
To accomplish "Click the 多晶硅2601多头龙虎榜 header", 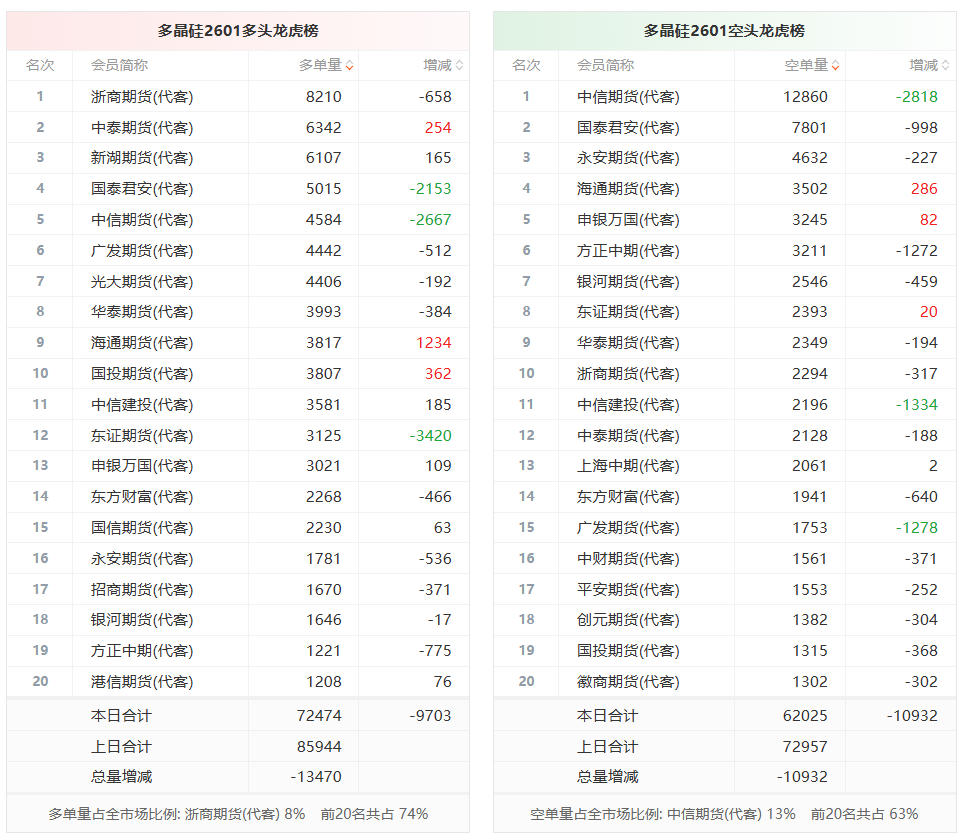I will coord(238,31).
